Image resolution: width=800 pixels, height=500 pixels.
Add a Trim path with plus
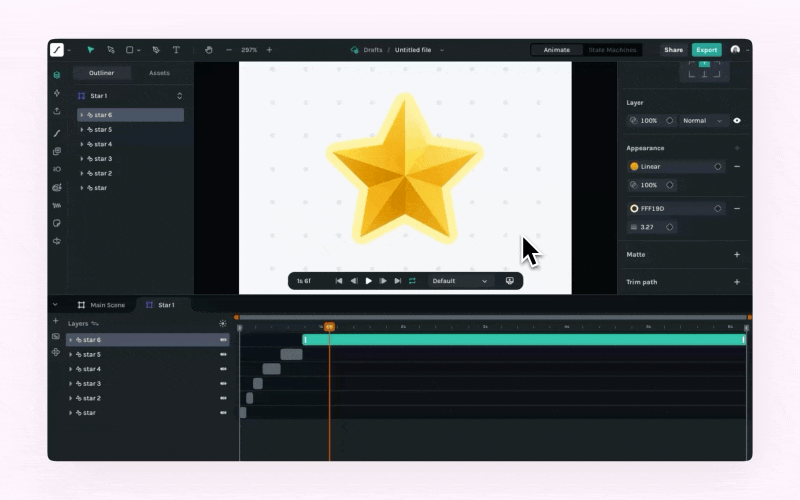click(x=737, y=282)
